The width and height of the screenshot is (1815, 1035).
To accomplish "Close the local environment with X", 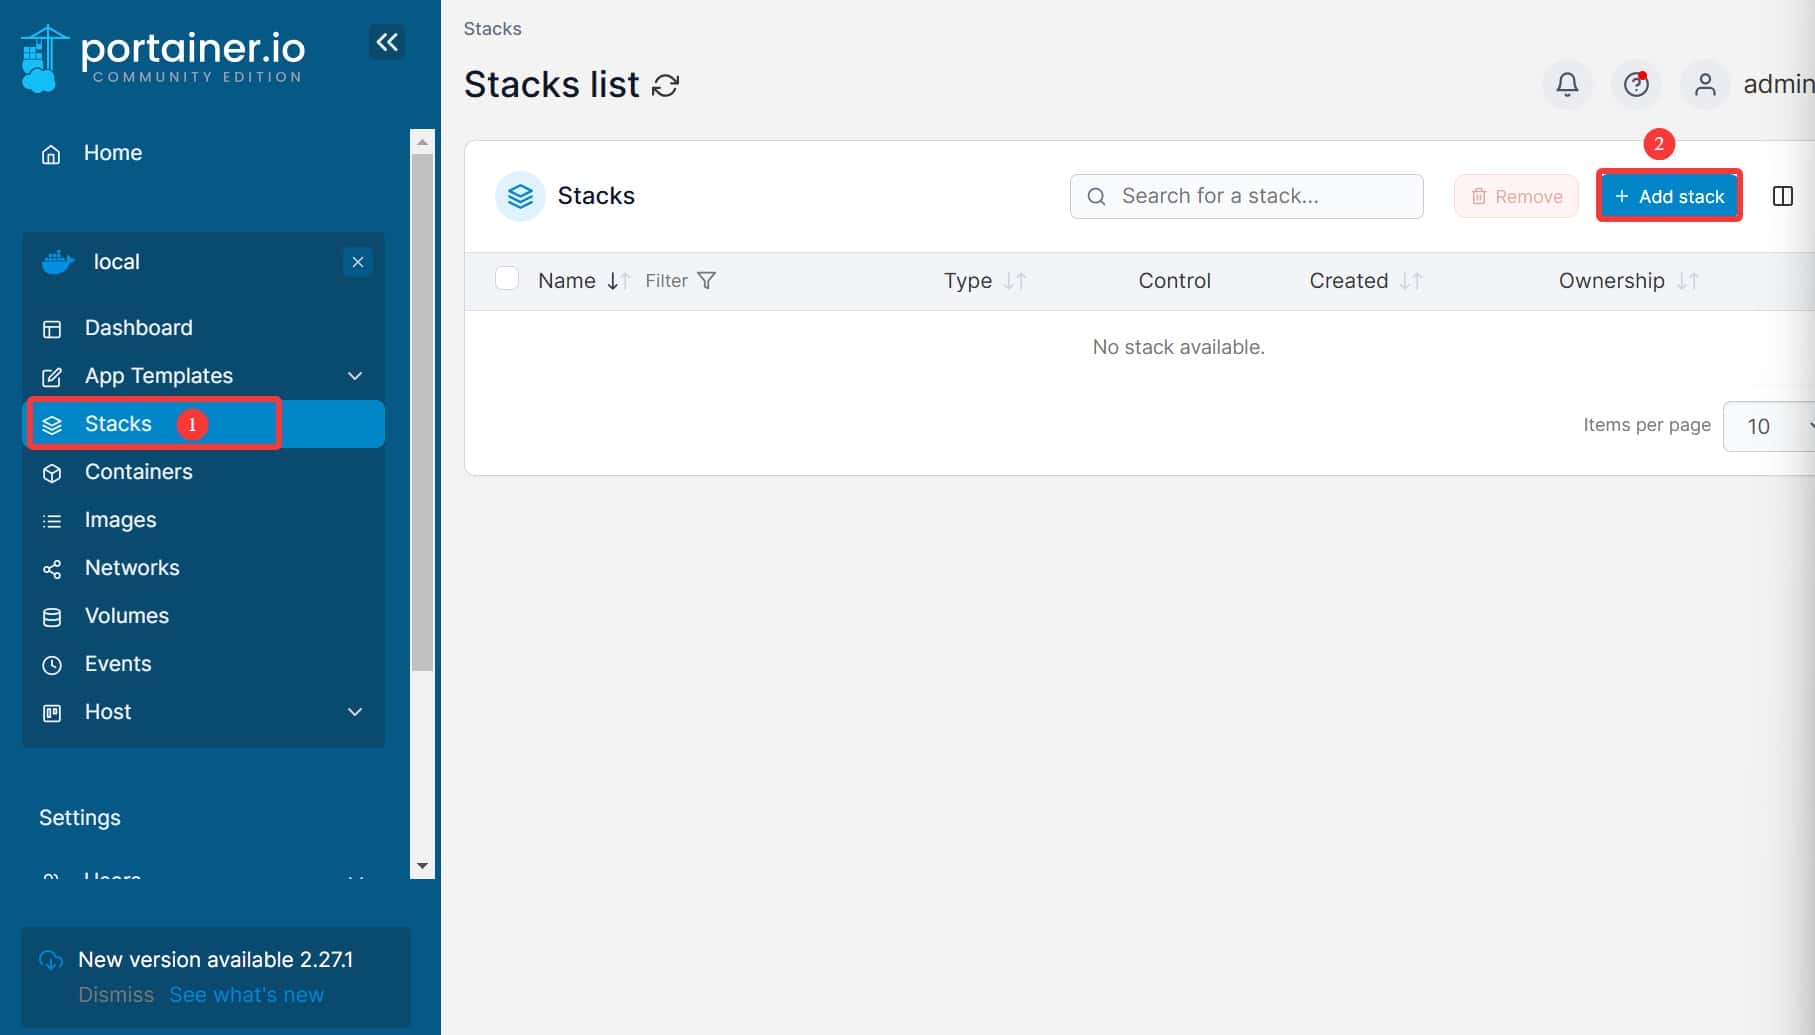I will [357, 262].
